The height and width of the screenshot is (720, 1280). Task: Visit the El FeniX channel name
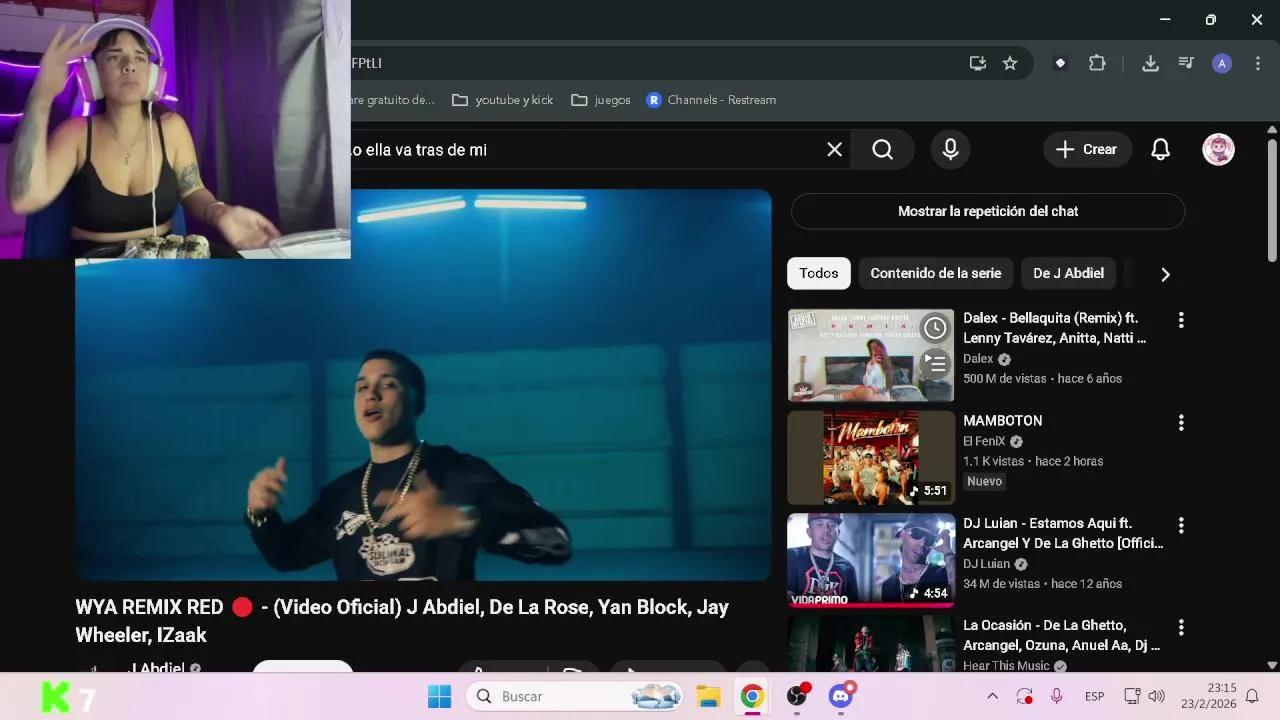click(x=984, y=441)
